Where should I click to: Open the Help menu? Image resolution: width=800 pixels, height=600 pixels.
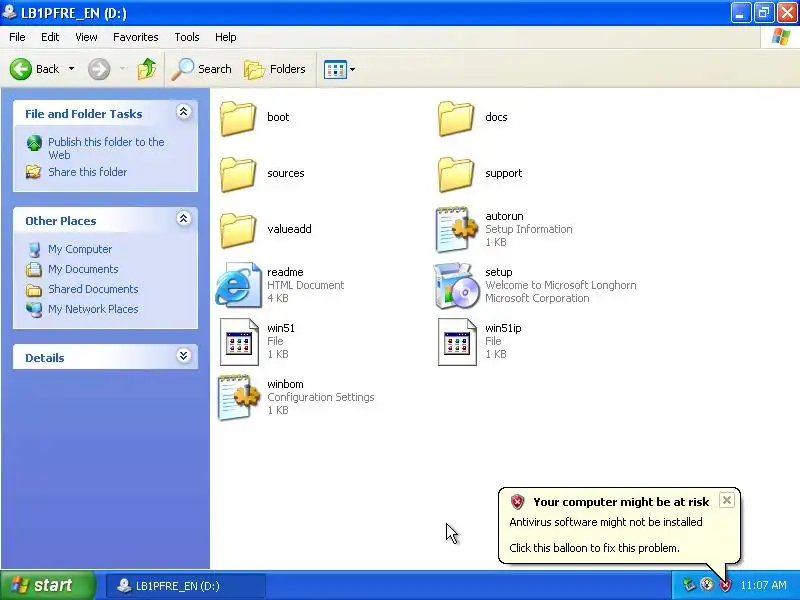[226, 37]
